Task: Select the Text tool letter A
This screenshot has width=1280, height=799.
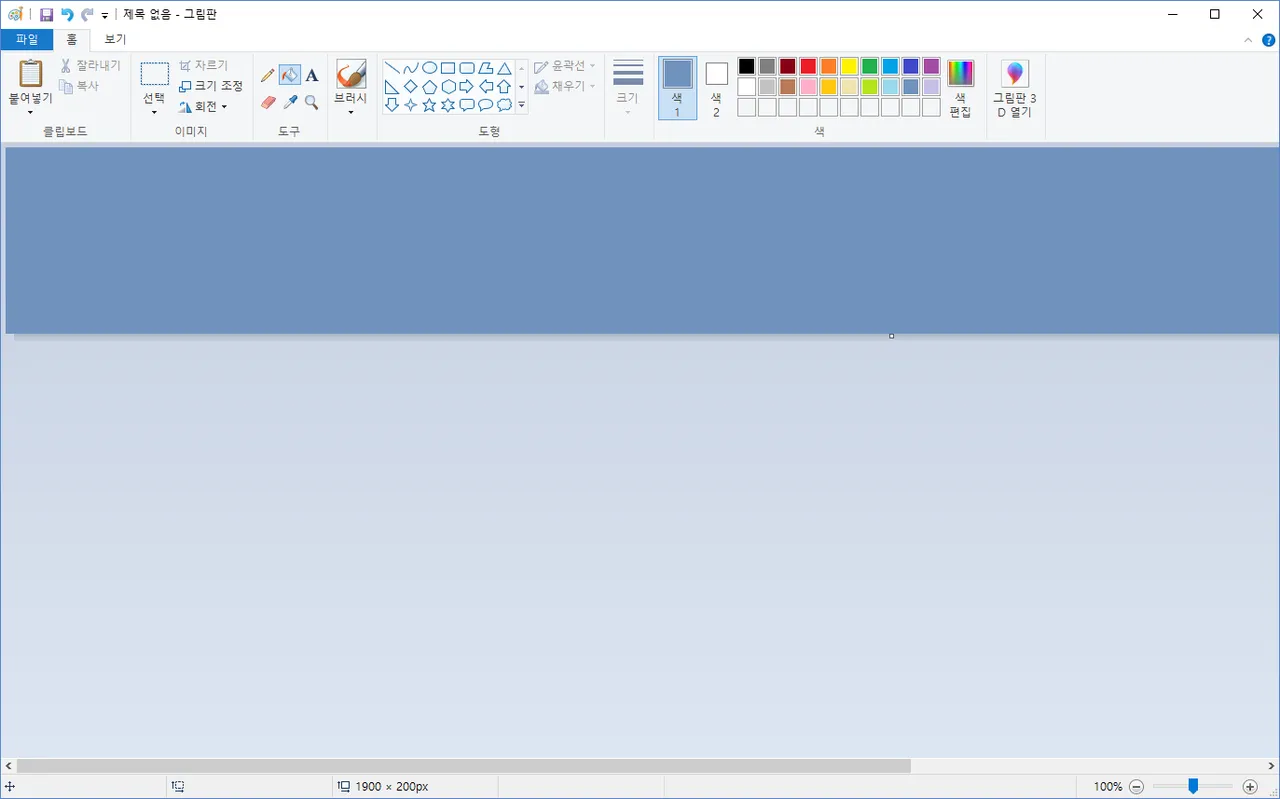Action: point(312,75)
